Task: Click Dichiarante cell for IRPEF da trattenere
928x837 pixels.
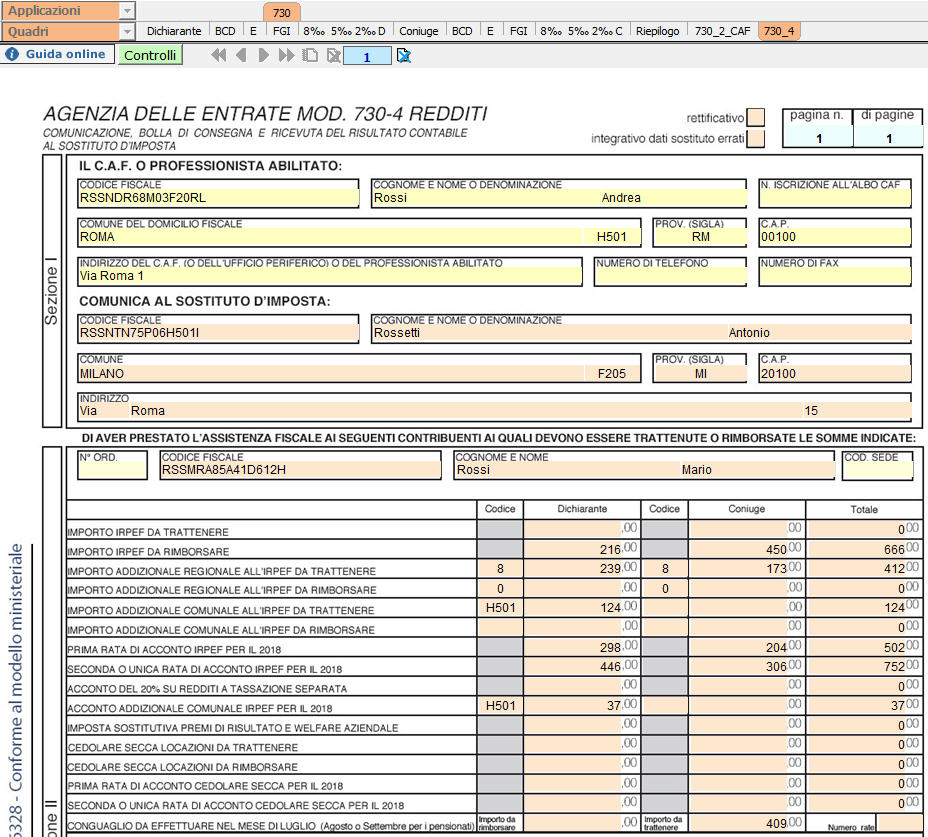Action: click(x=582, y=529)
